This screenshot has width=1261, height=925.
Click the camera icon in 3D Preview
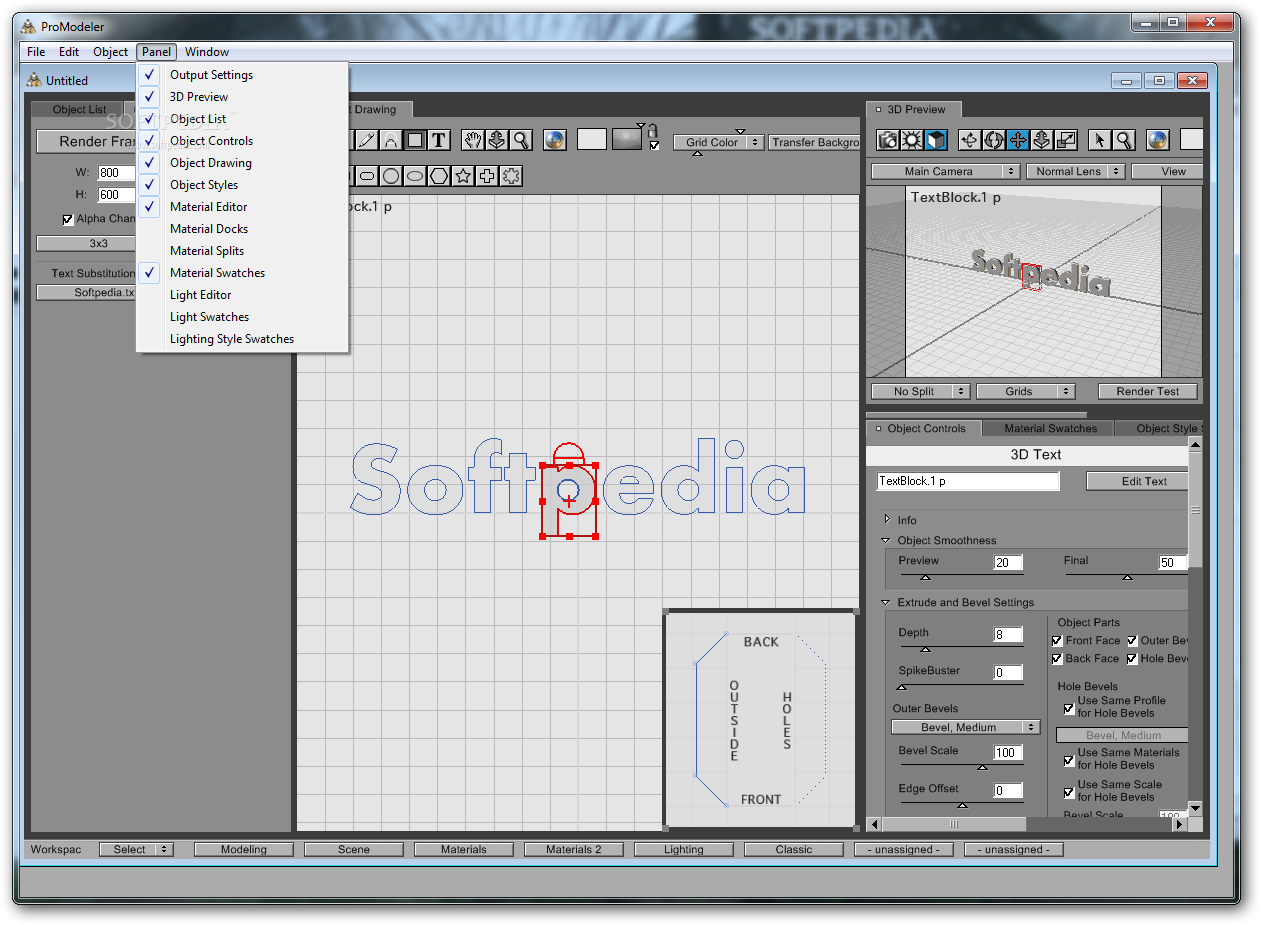[x=888, y=141]
